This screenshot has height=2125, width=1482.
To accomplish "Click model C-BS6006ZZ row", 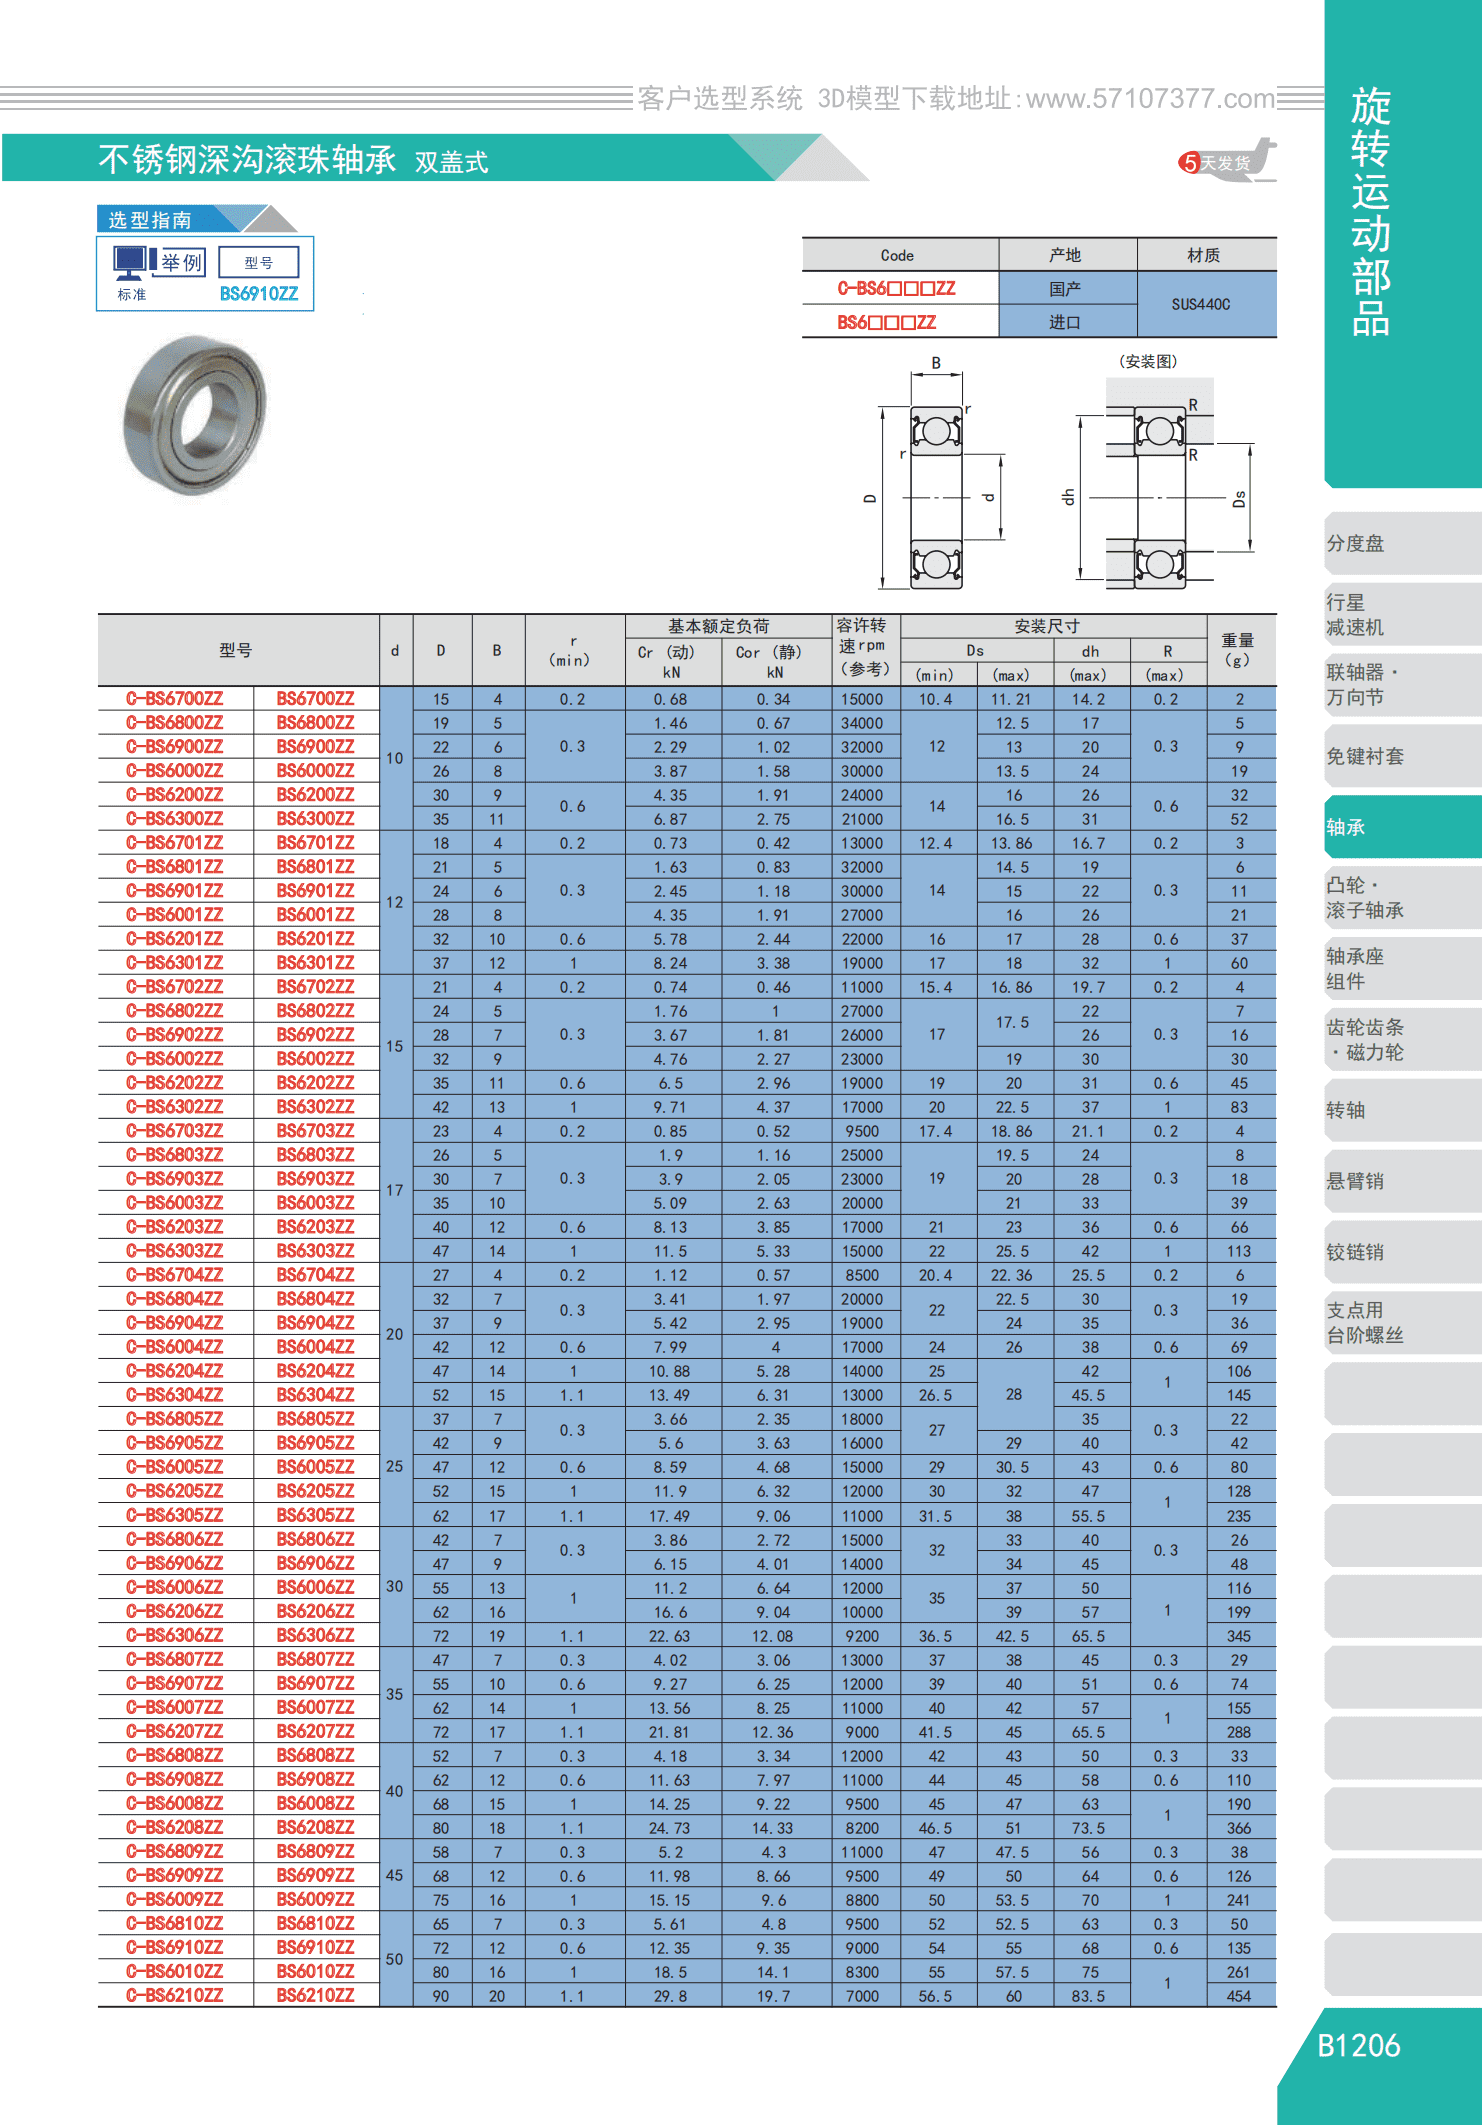I will tap(175, 1587).
